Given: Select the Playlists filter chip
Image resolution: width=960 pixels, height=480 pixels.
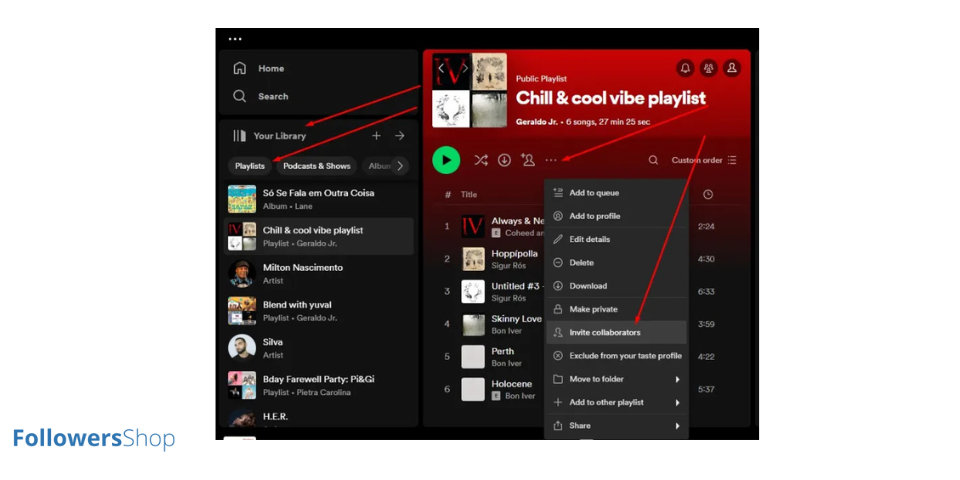Looking at the screenshot, I should pyautogui.click(x=250, y=166).
